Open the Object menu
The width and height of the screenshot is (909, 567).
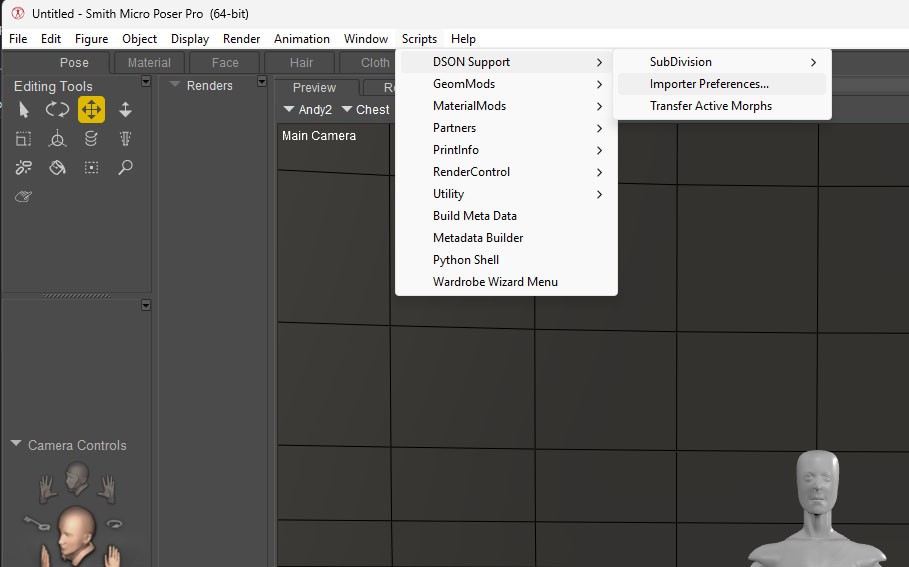pyautogui.click(x=139, y=39)
